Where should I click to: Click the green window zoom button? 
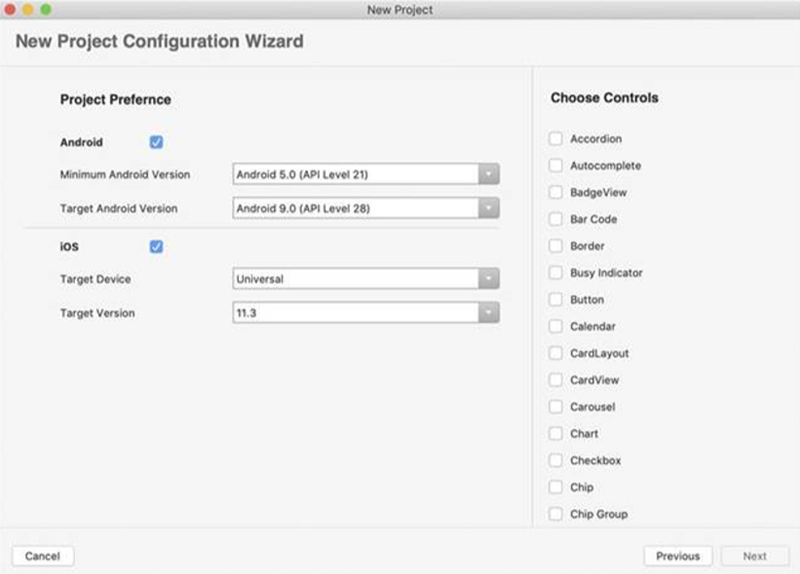(45, 9)
